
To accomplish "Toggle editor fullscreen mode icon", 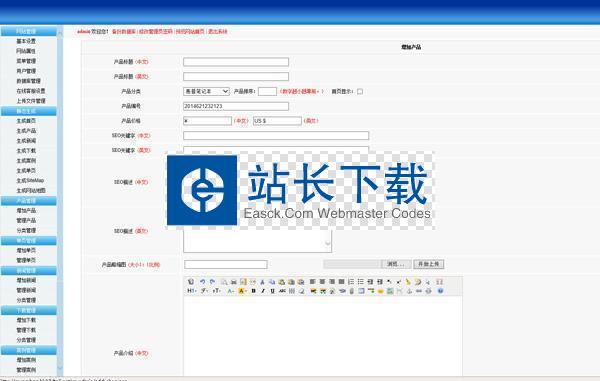I will pos(440,282).
